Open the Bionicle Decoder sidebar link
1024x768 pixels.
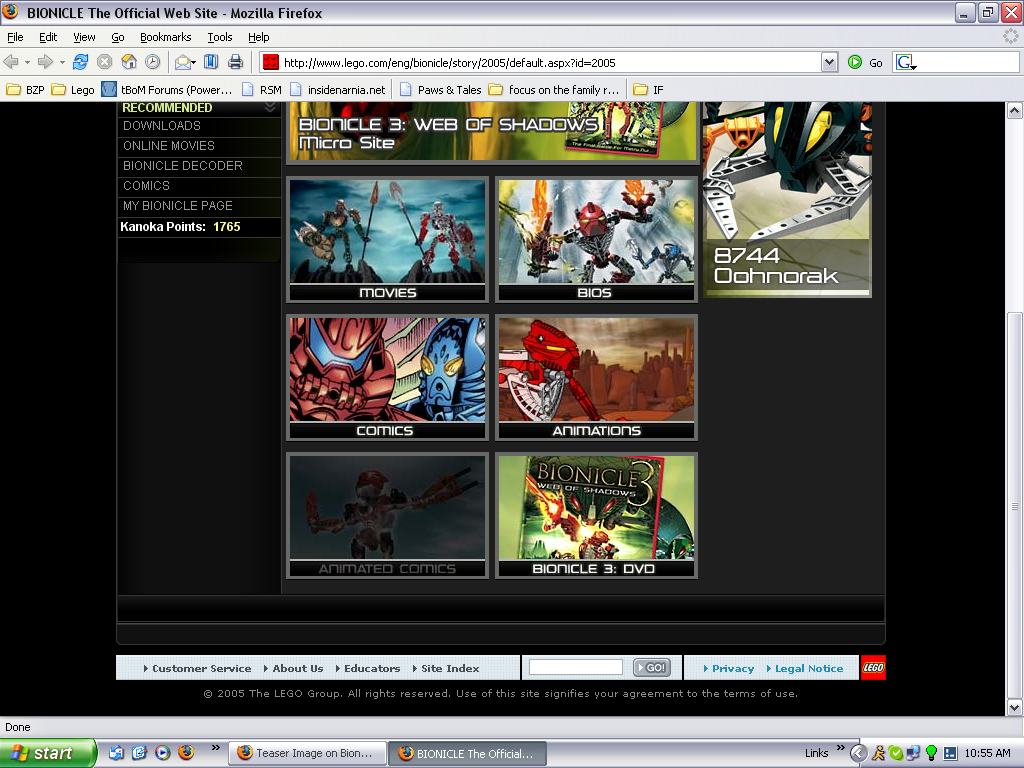(183, 166)
